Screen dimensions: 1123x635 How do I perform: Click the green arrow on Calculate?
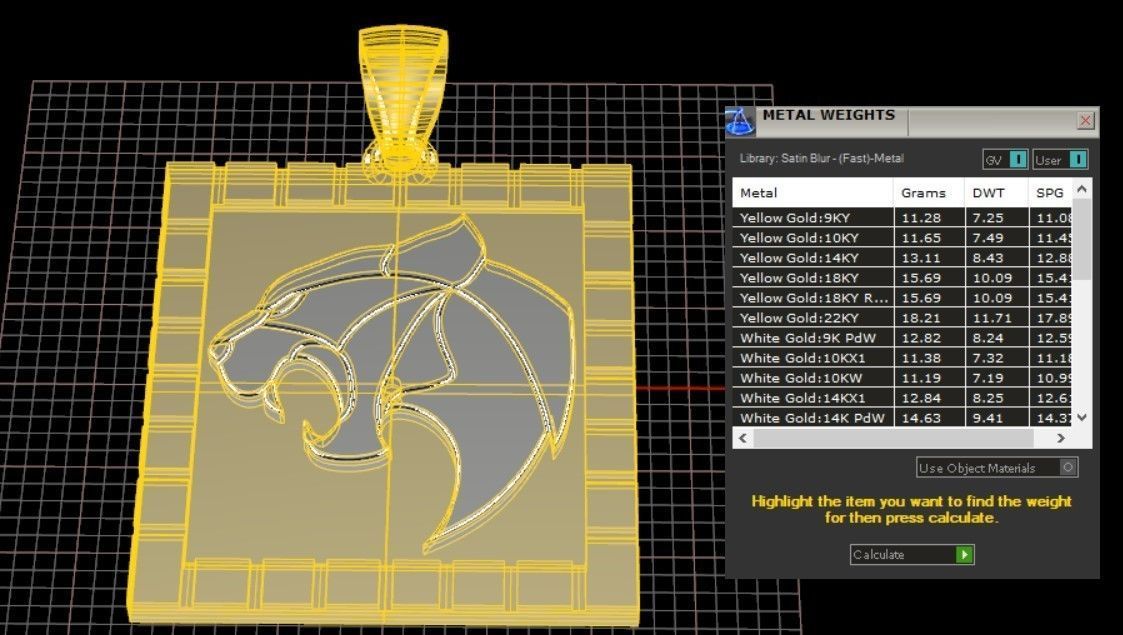click(965, 554)
